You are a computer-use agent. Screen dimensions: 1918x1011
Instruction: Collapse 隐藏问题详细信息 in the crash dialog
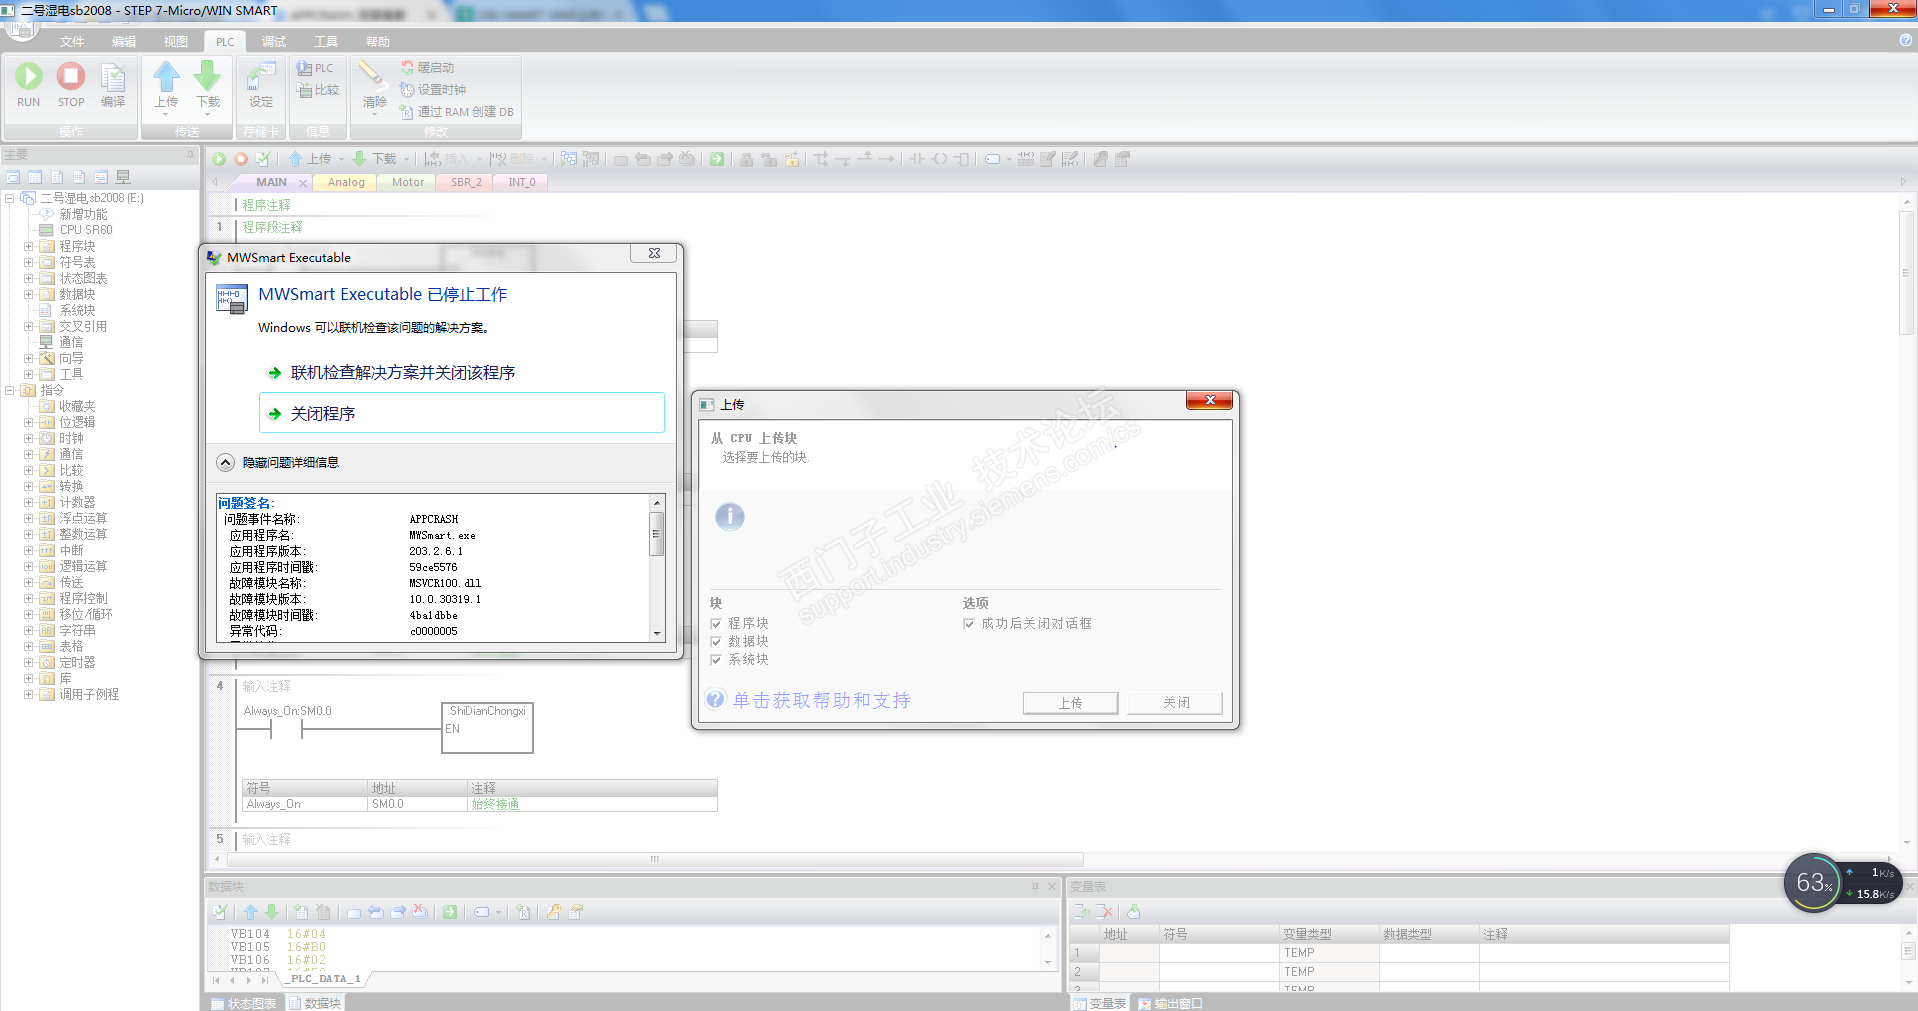[x=226, y=463]
